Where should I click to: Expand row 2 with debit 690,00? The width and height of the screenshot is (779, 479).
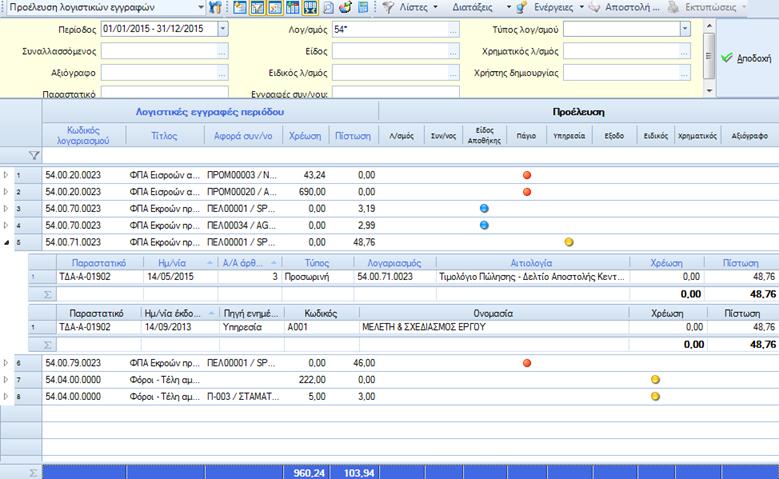(6, 192)
